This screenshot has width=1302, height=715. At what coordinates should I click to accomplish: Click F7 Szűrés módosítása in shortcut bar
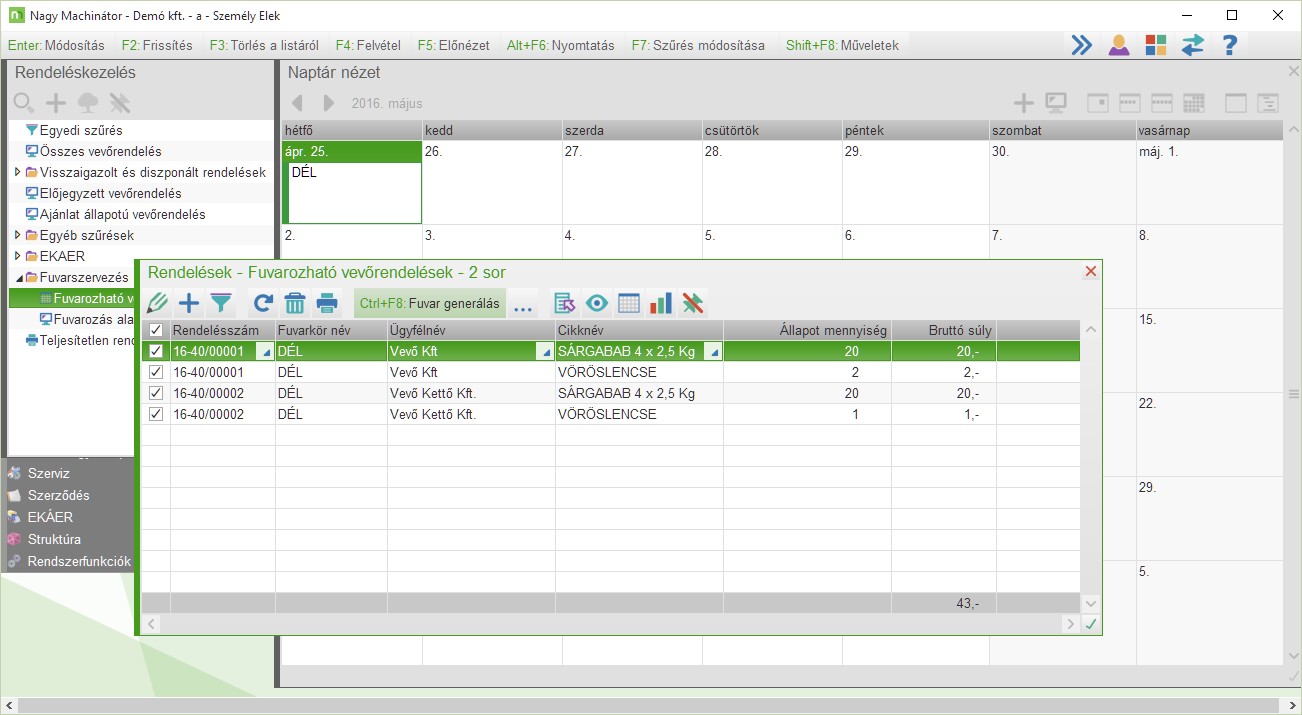click(x=698, y=45)
